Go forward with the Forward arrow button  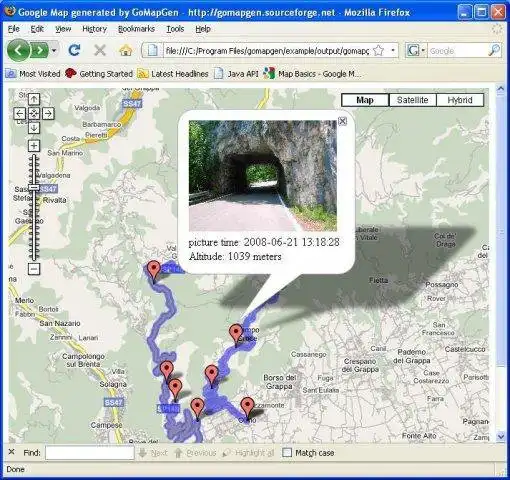39,51
